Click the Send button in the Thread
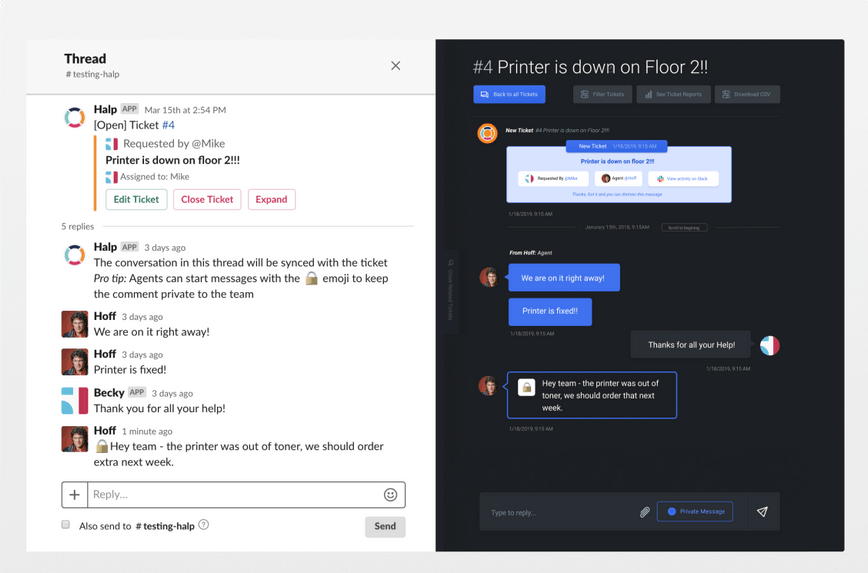This screenshot has width=868, height=573. [385, 526]
